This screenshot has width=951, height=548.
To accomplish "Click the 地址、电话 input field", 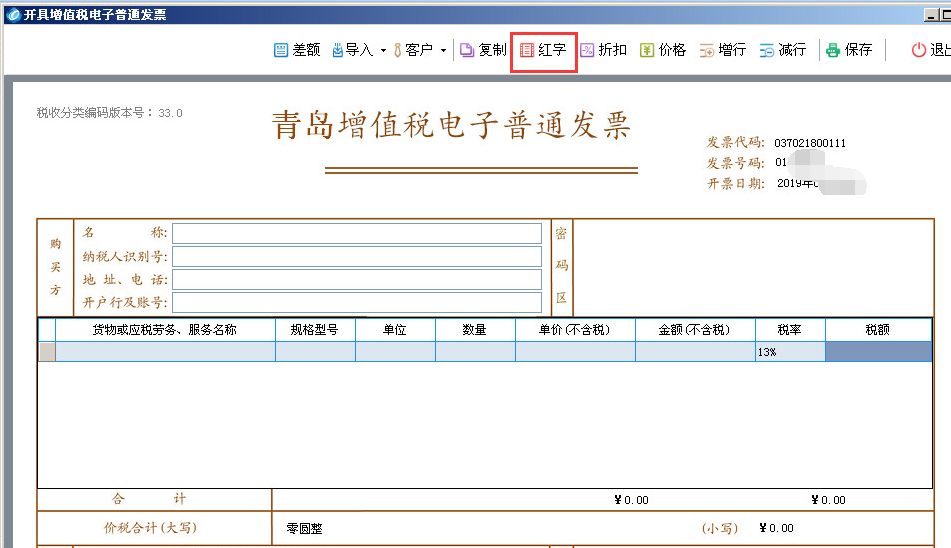I will [x=356, y=279].
